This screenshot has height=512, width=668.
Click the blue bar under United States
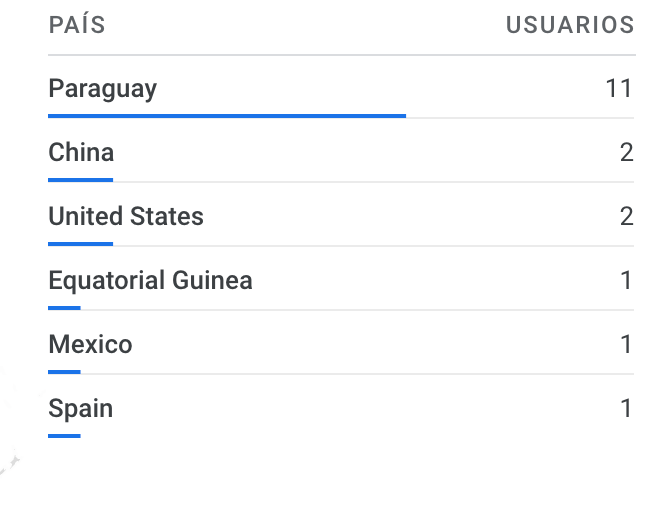click(80, 244)
